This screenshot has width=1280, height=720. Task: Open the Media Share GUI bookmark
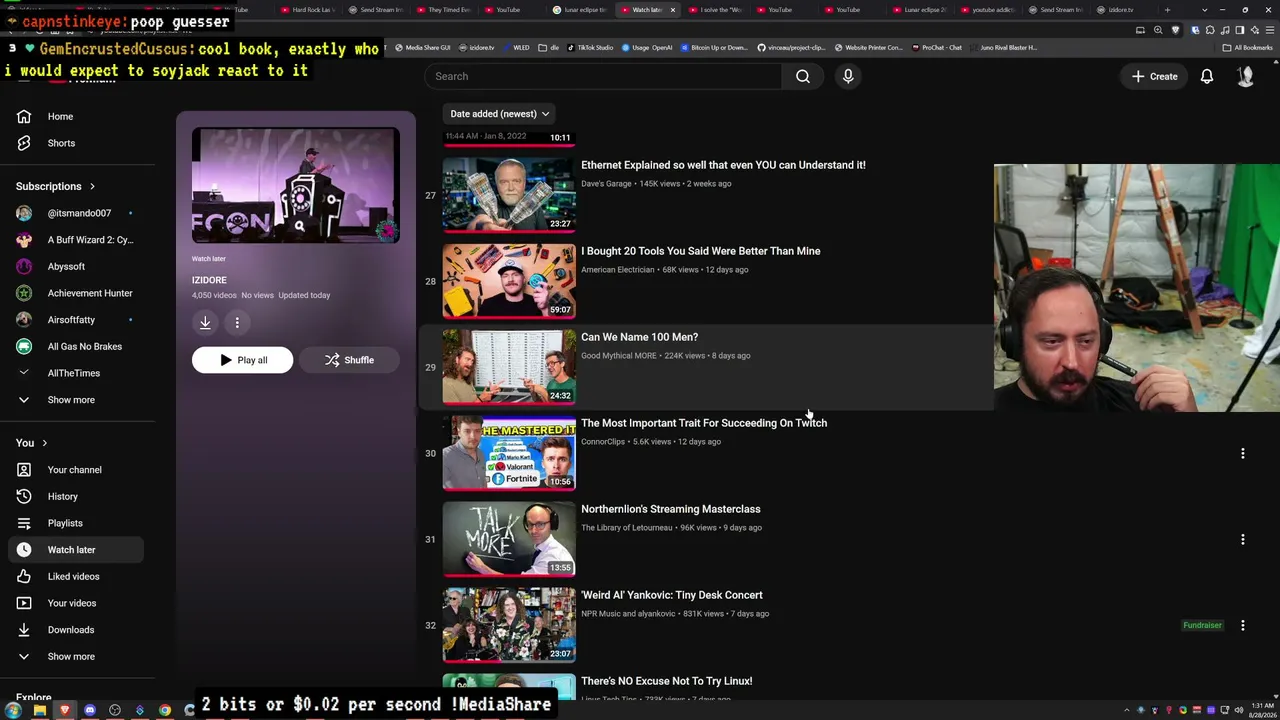point(422,47)
